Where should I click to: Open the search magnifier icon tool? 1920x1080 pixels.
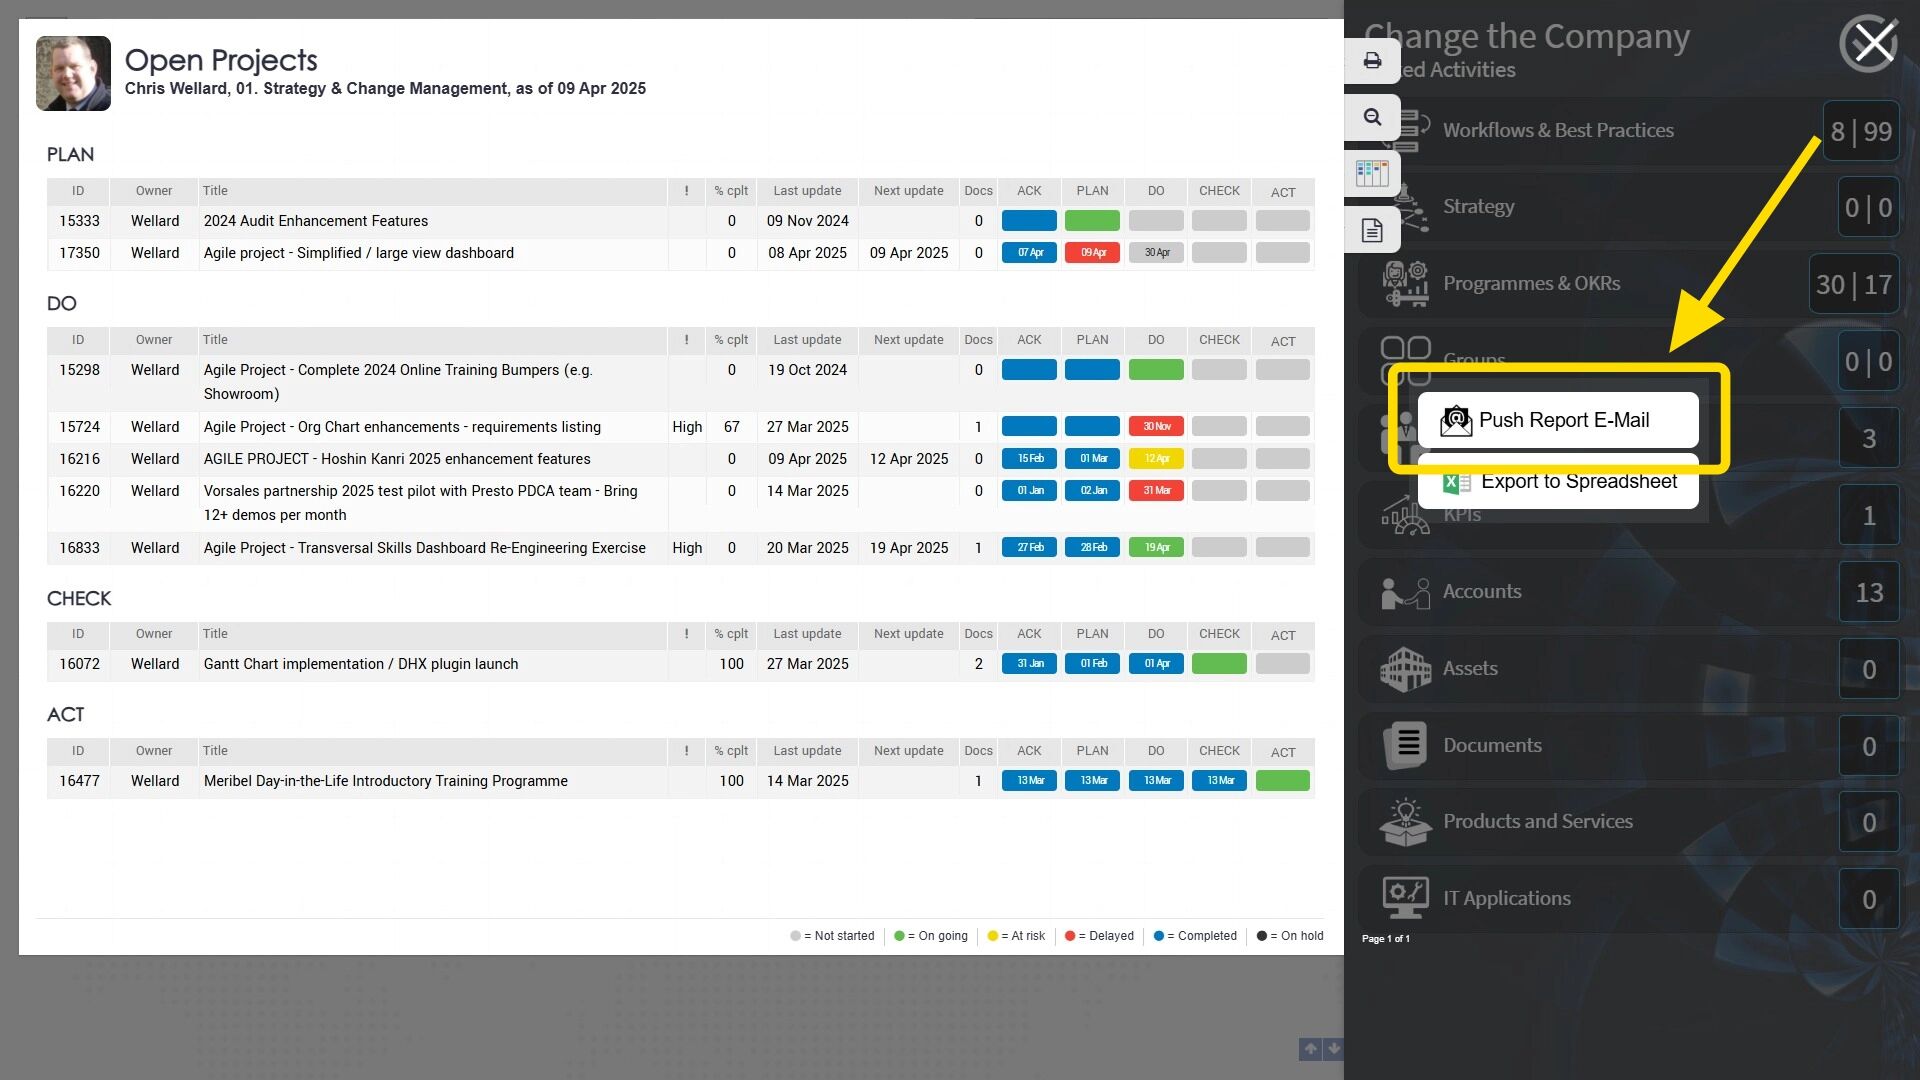point(1372,117)
